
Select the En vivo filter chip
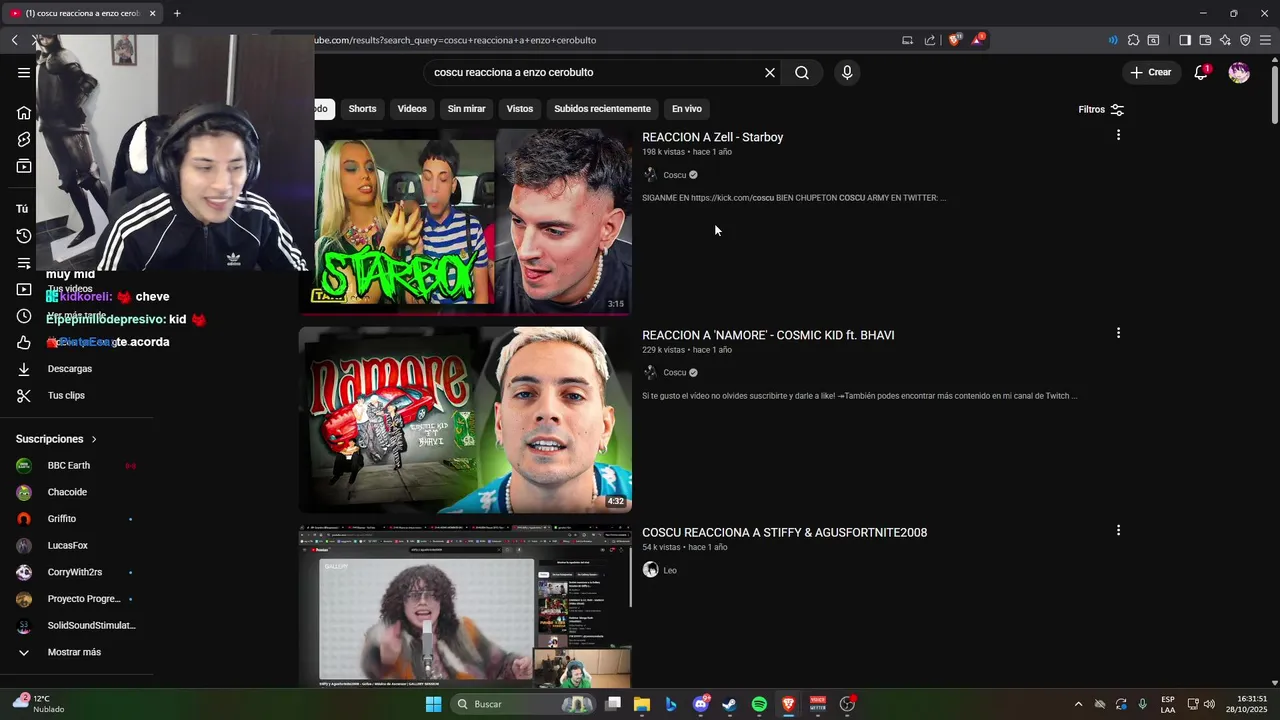click(x=687, y=109)
